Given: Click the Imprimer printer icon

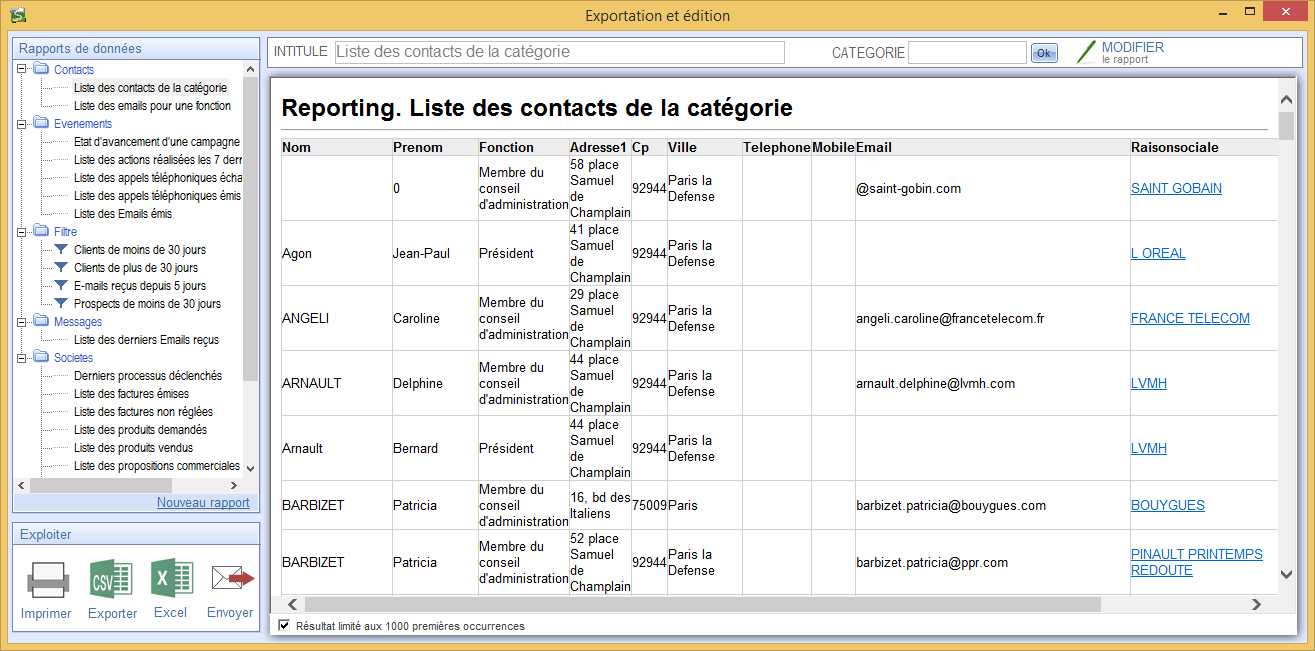Looking at the screenshot, I should (x=46, y=580).
